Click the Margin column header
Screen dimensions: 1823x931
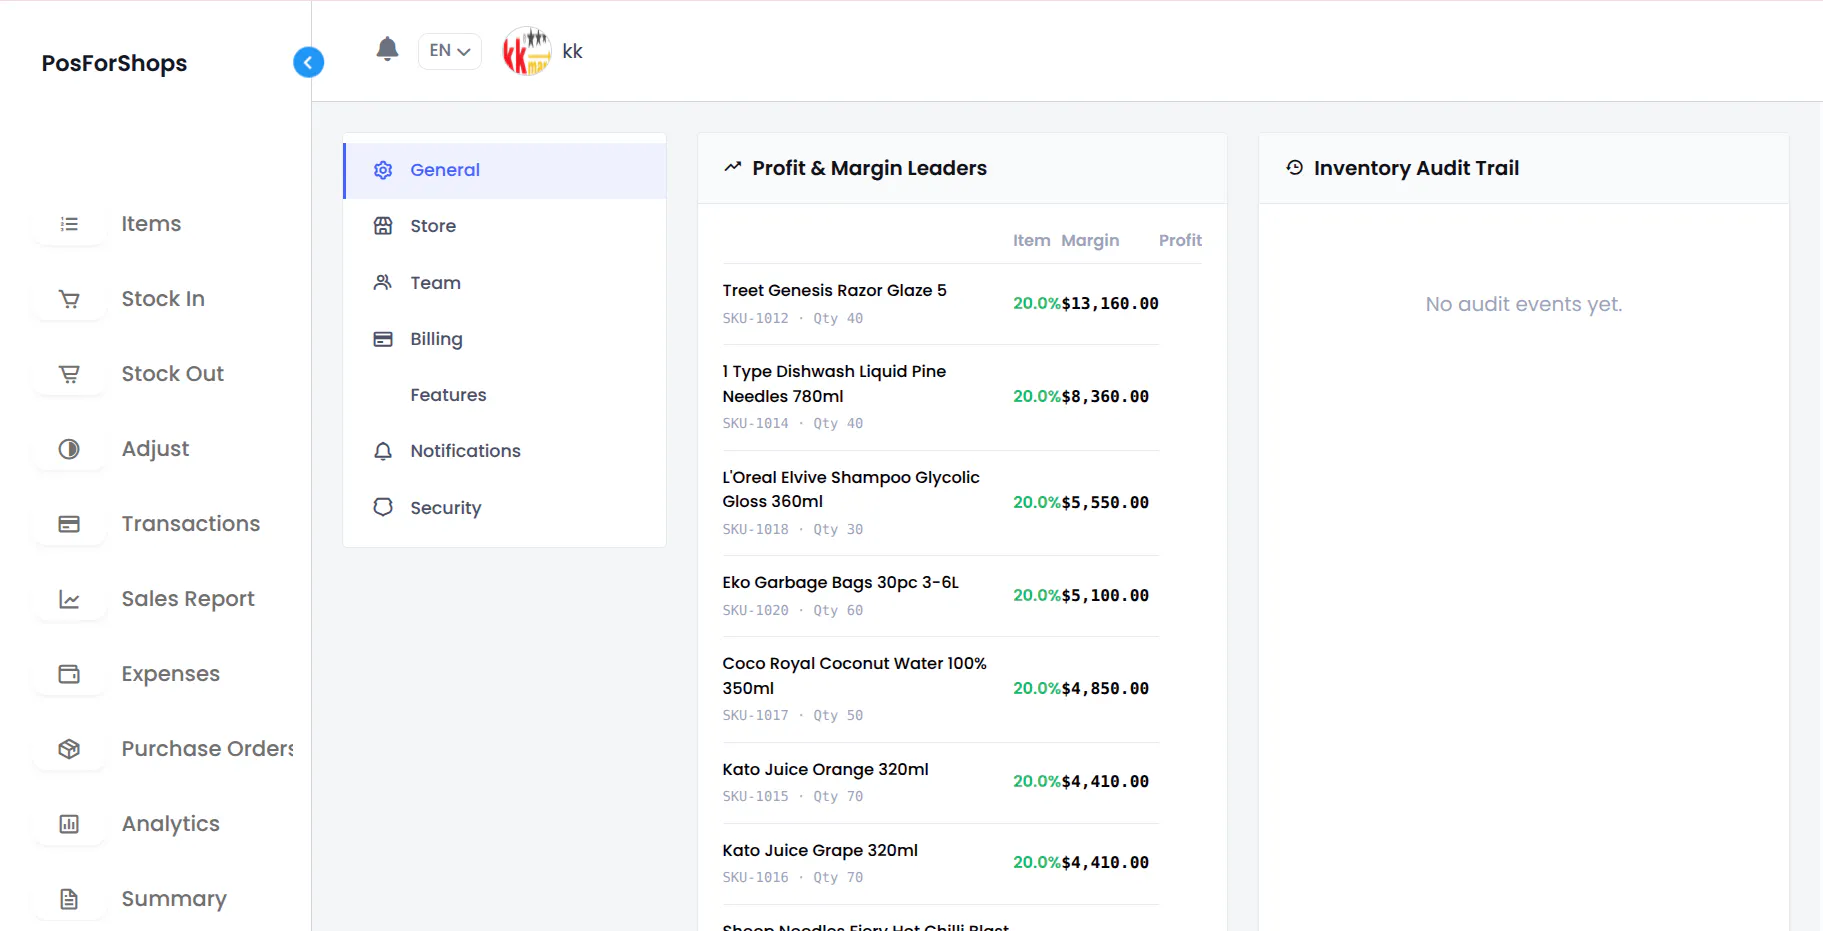[1090, 240]
